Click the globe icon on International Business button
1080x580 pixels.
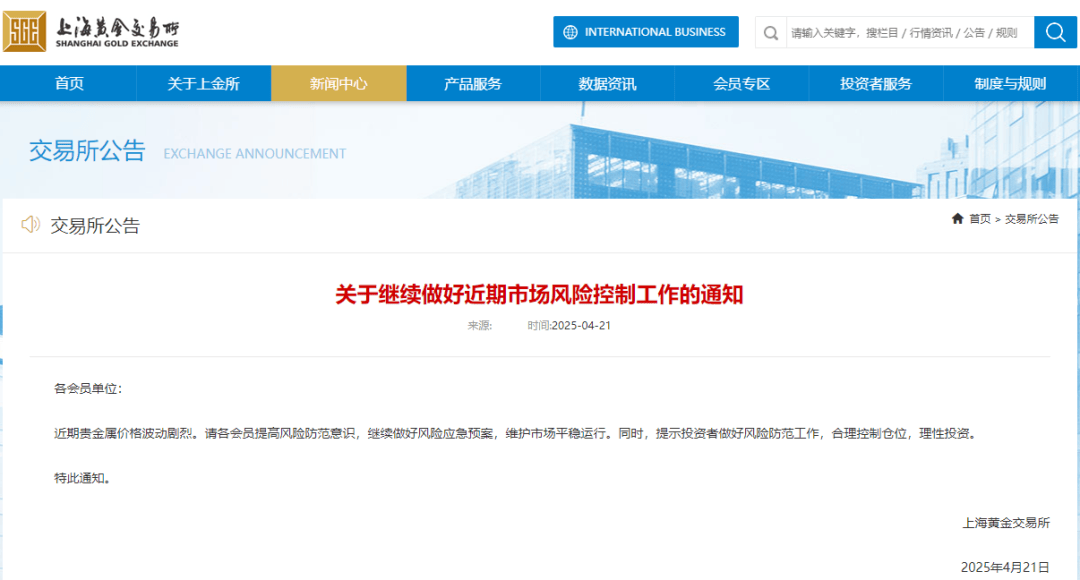tap(569, 32)
